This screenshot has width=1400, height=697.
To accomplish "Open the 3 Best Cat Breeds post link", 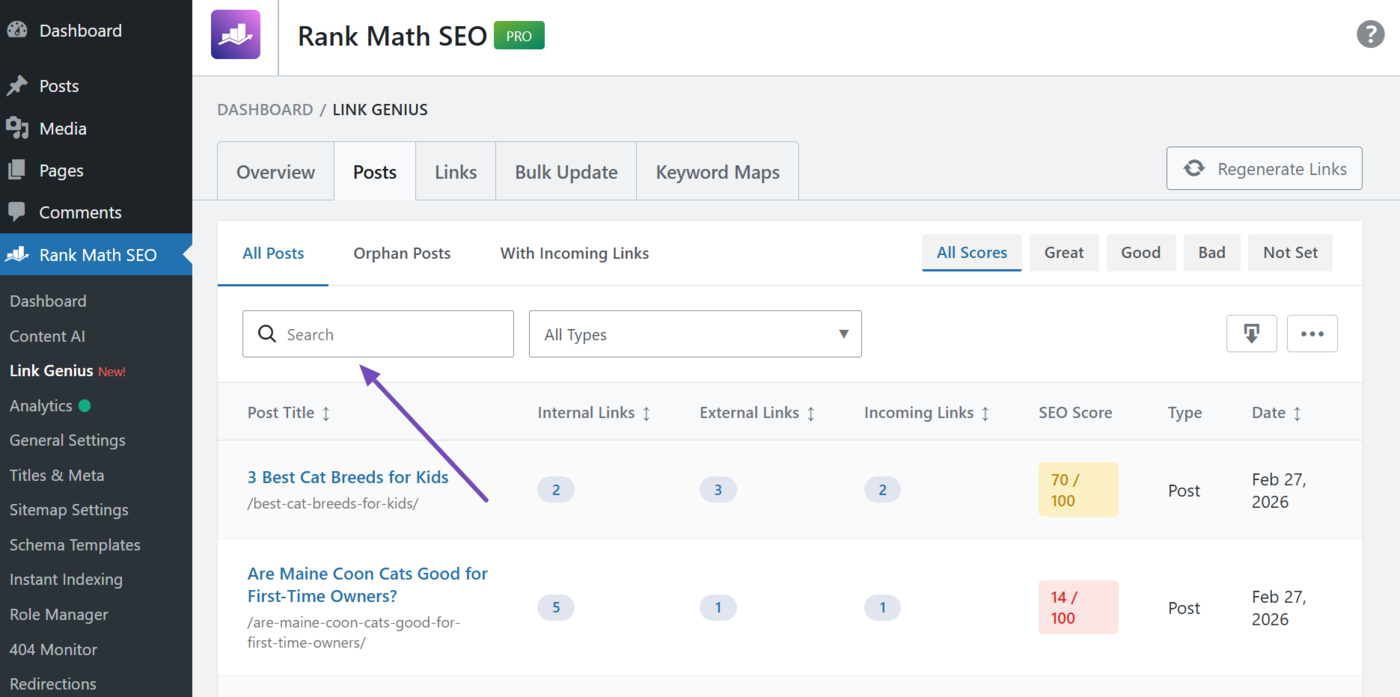I will [348, 477].
